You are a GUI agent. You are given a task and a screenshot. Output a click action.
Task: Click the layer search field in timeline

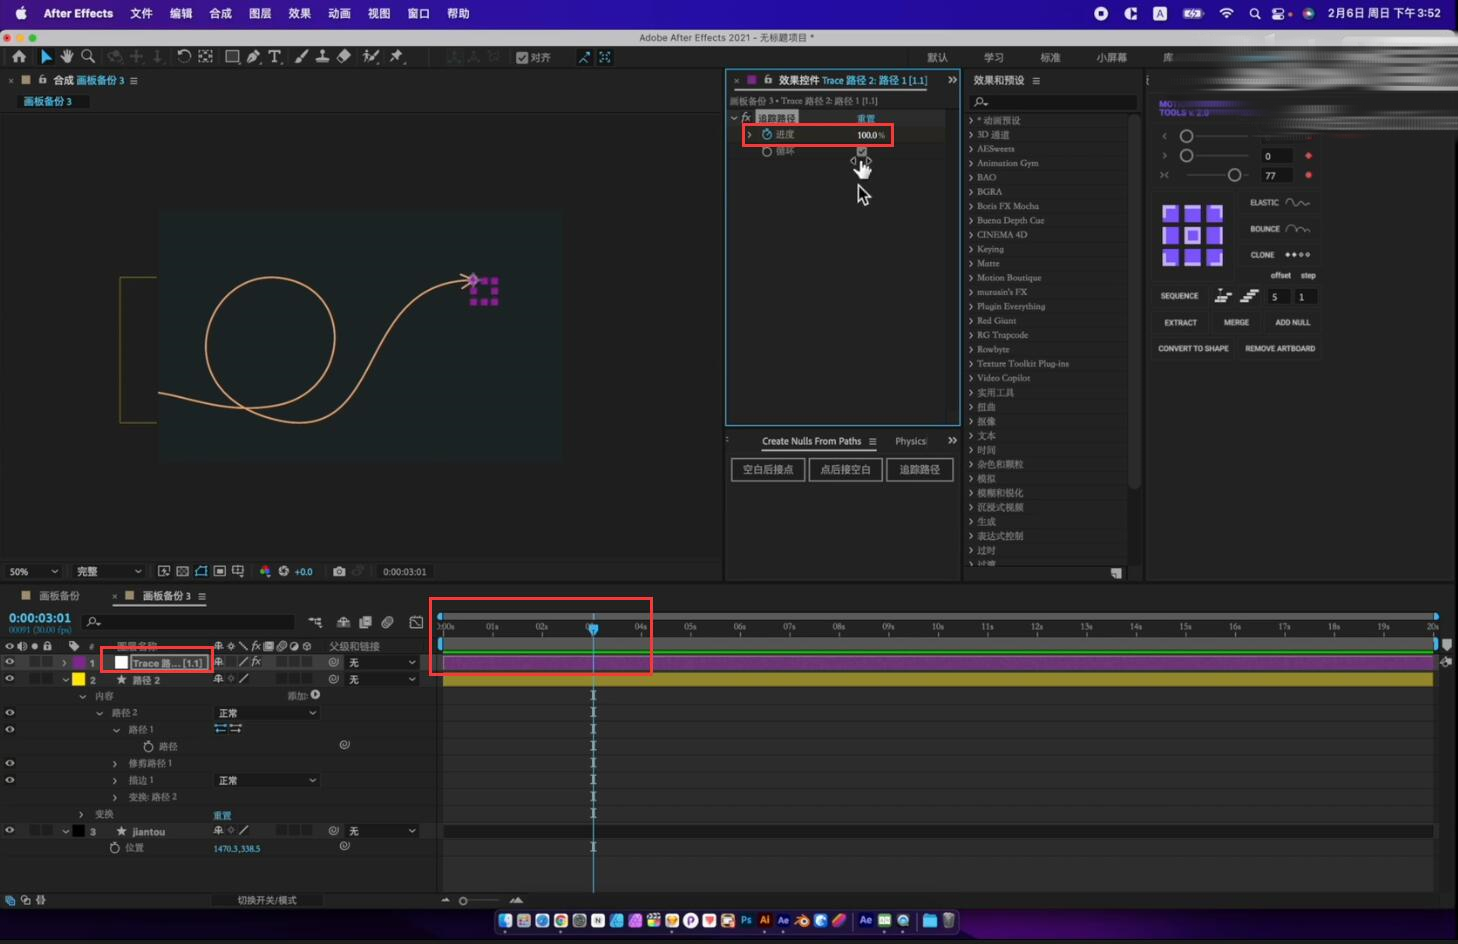click(x=188, y=622)
